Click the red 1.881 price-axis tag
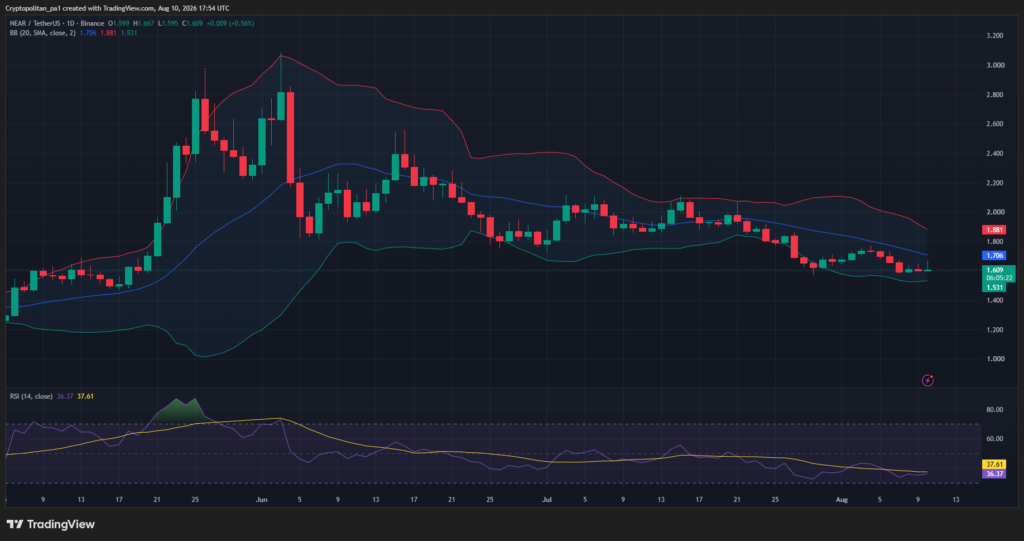Screen dimensions: 1024x541 coord(994,230)
